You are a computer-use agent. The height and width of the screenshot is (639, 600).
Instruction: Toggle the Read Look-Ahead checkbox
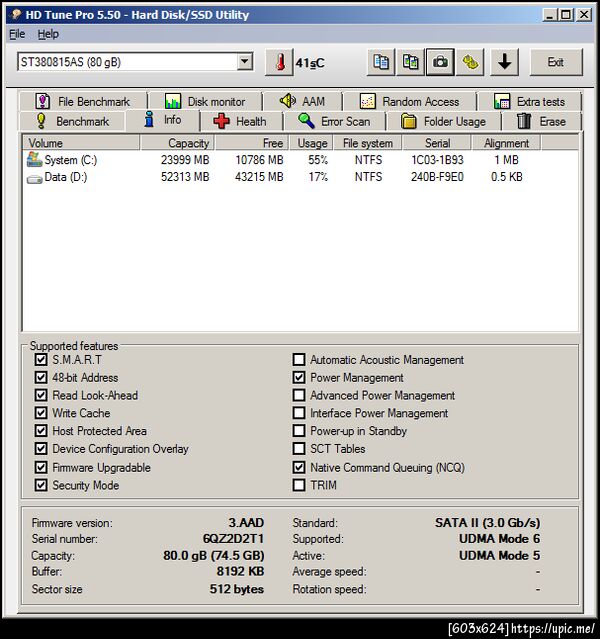[41, 395]
